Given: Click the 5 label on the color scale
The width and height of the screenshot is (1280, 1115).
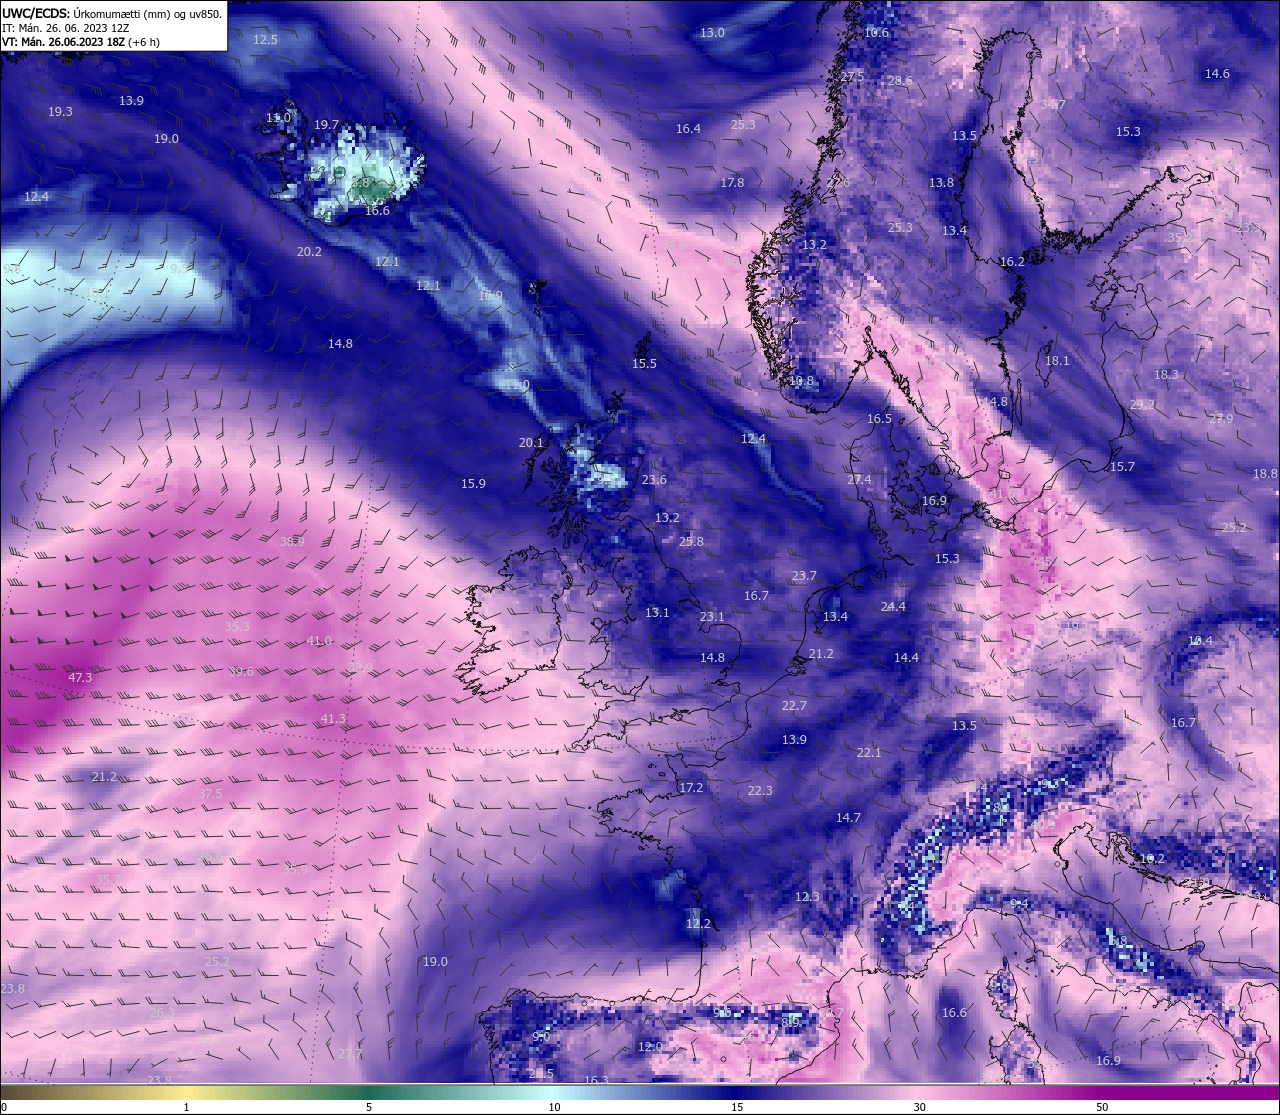Looking at the screenshot, I should point(369,1107).
